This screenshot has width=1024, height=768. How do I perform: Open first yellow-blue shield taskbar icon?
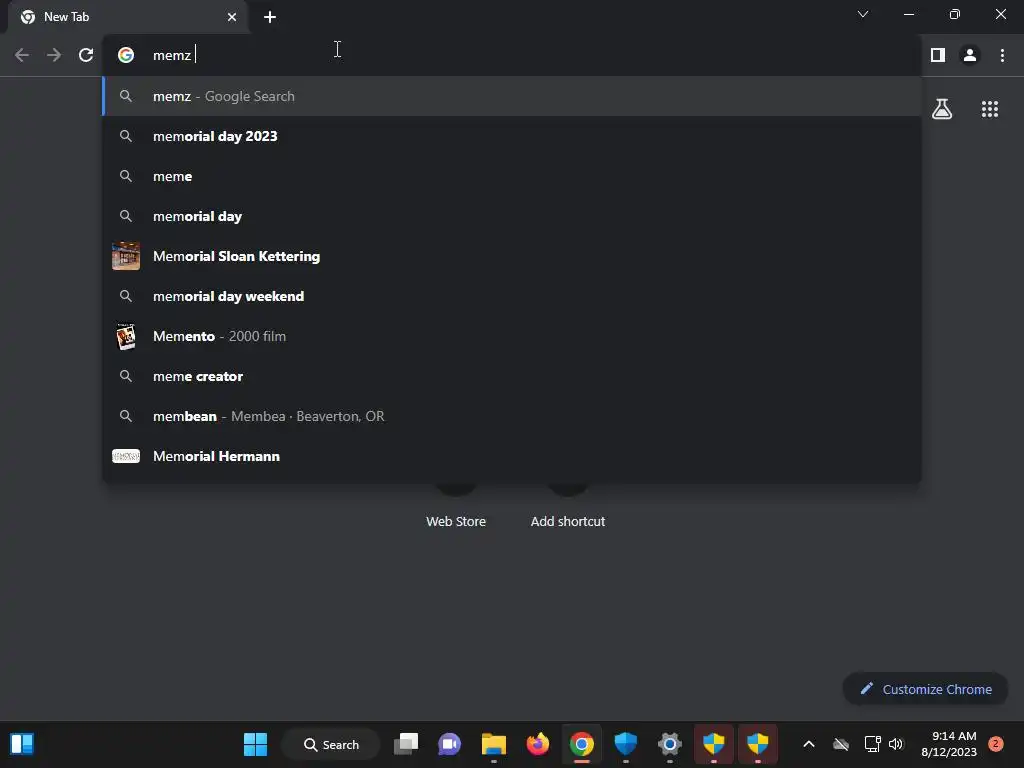(714, 744)
